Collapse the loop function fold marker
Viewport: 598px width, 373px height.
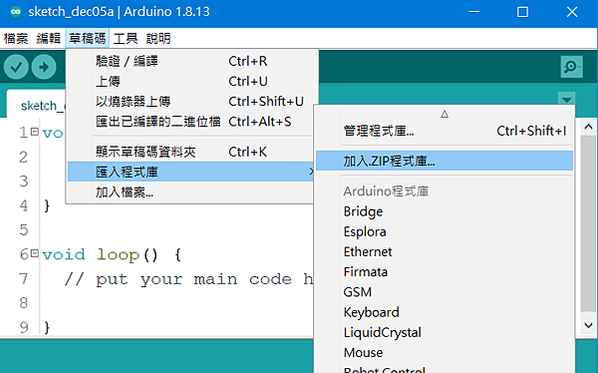coord(35,253)
